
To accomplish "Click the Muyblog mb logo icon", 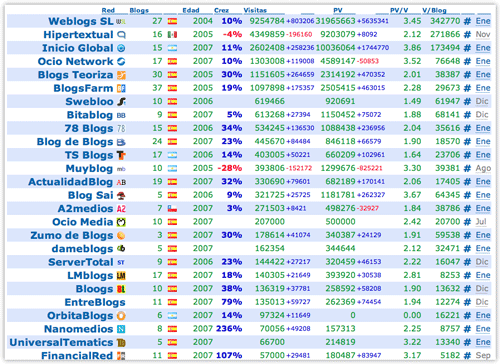I will pos(121,169).
